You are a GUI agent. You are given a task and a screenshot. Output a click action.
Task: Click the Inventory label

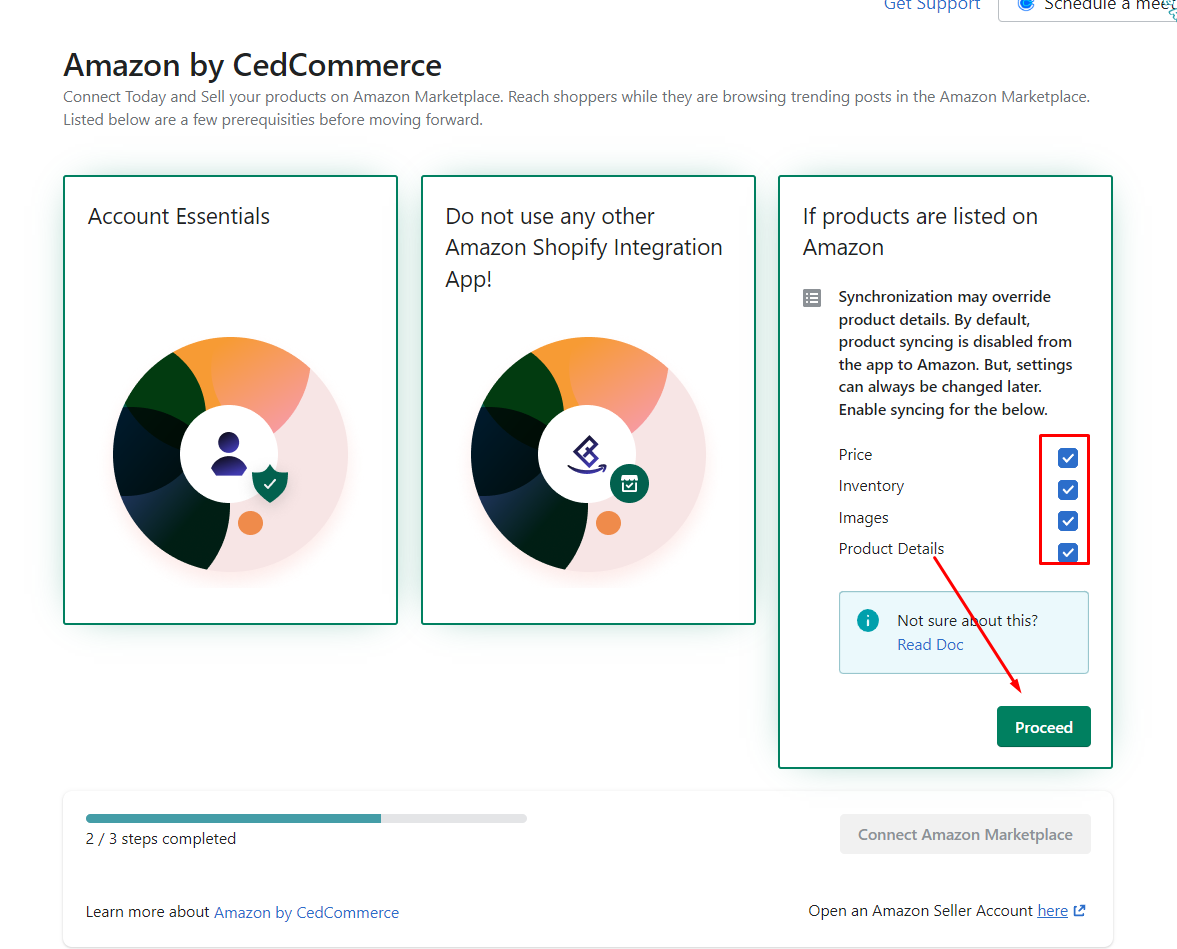871,486
